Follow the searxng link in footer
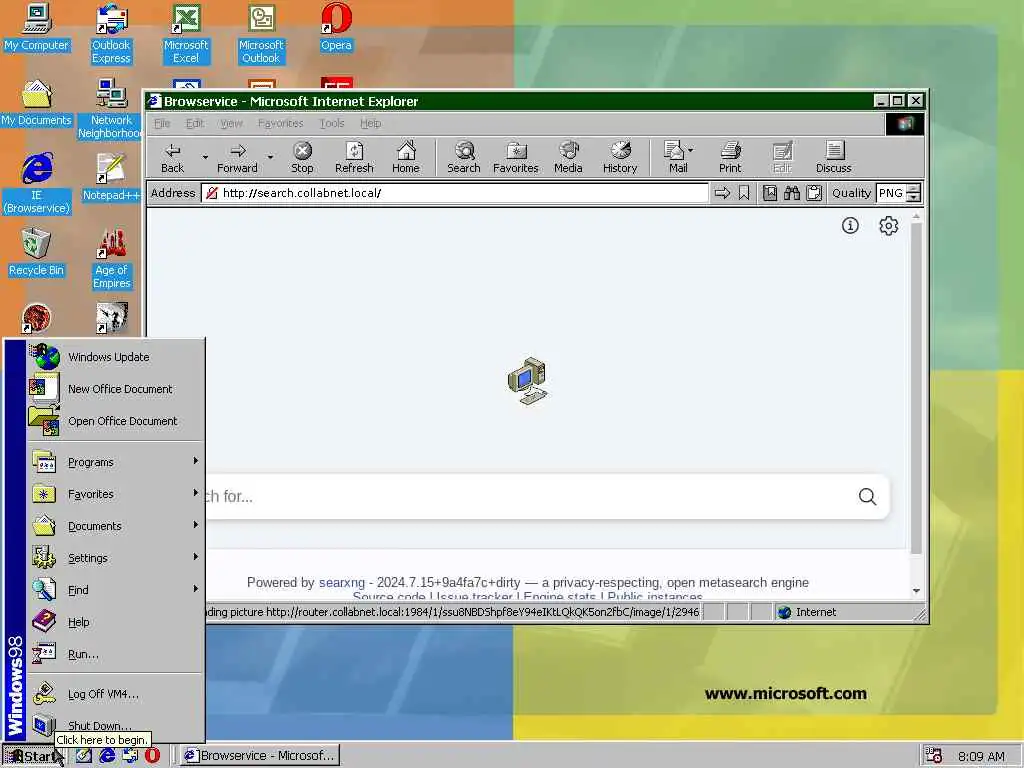The image size is (1024, 768). click(x=342, y=583)
